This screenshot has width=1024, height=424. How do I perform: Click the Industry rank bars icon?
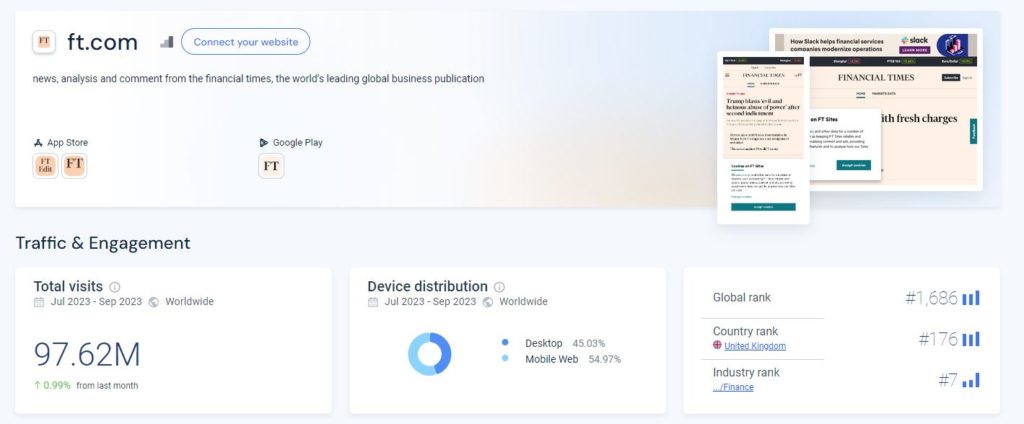(x=971, y=380)
